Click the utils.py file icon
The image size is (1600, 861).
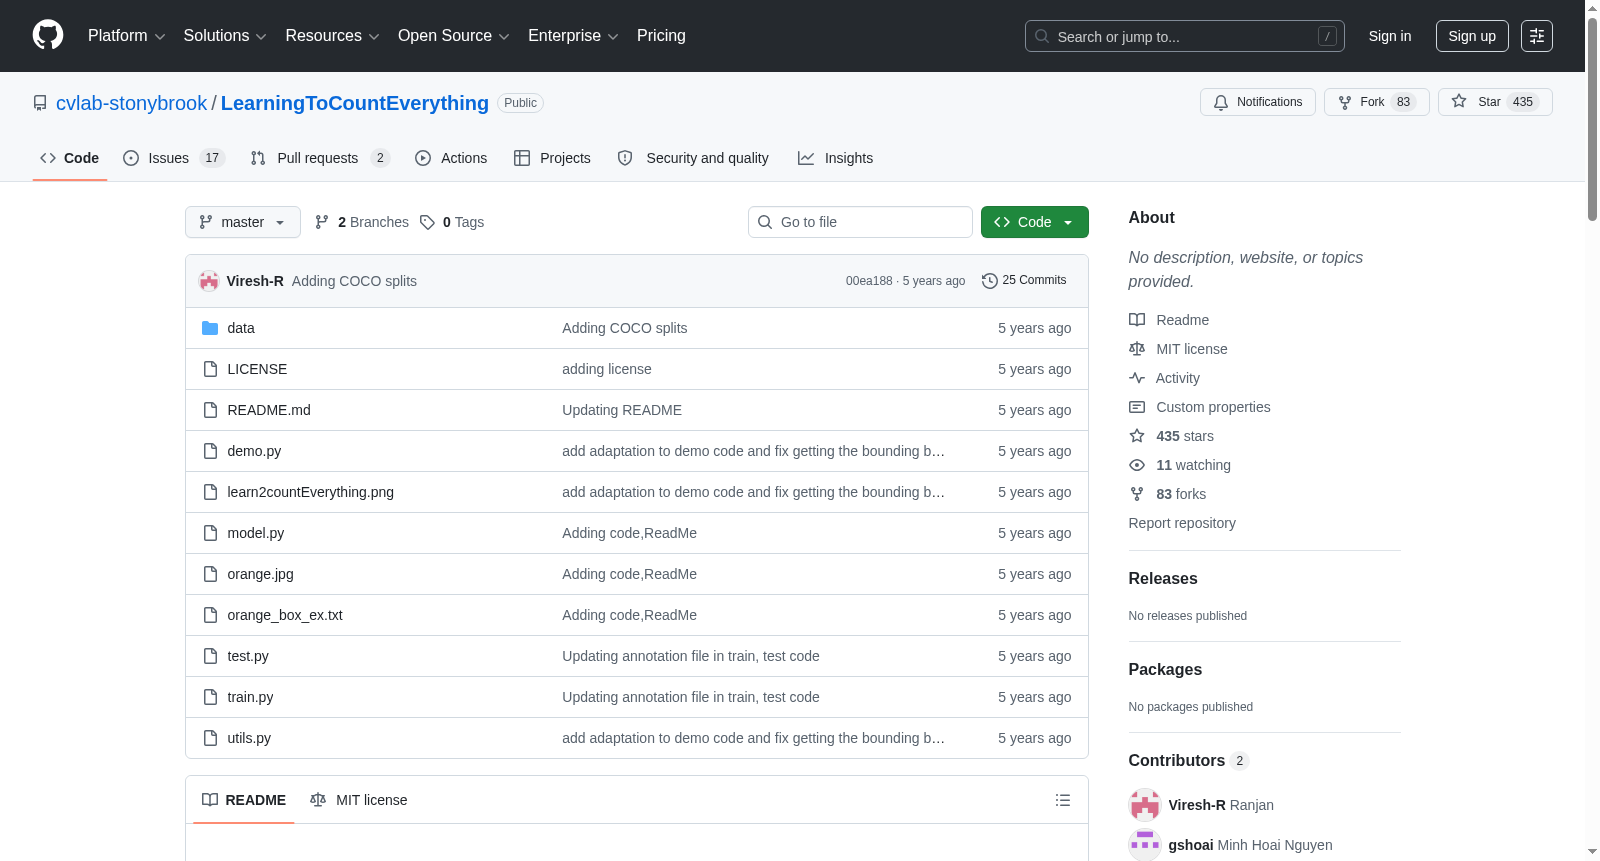click(210, 738)
